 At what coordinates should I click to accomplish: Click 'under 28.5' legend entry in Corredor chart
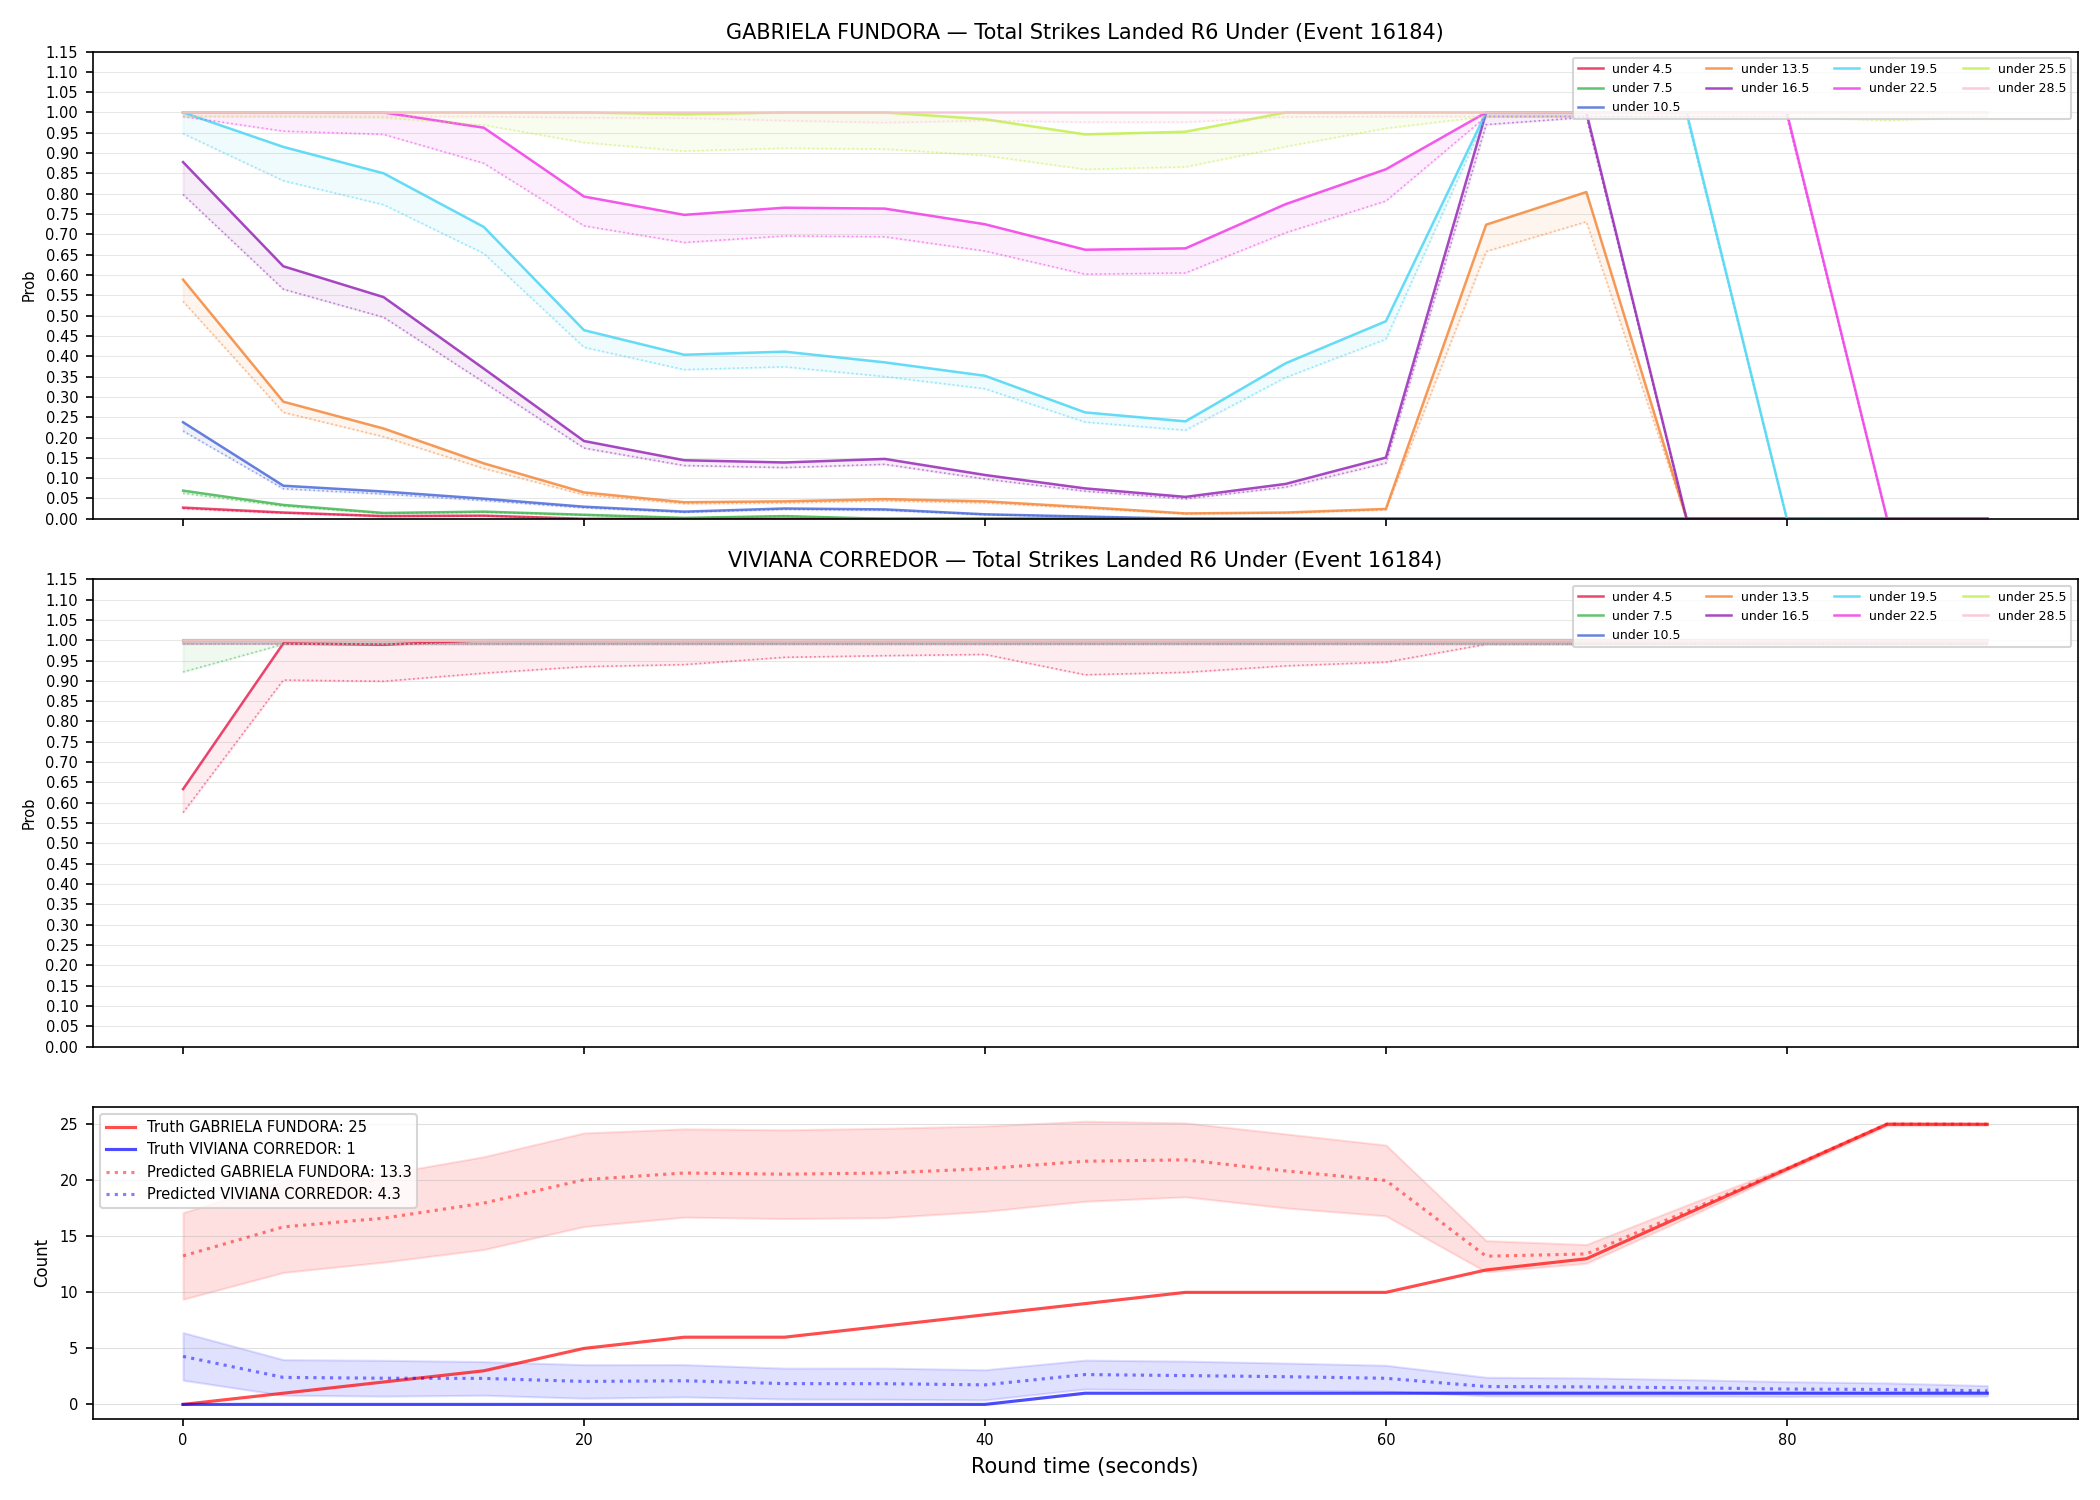point(2015,616)
